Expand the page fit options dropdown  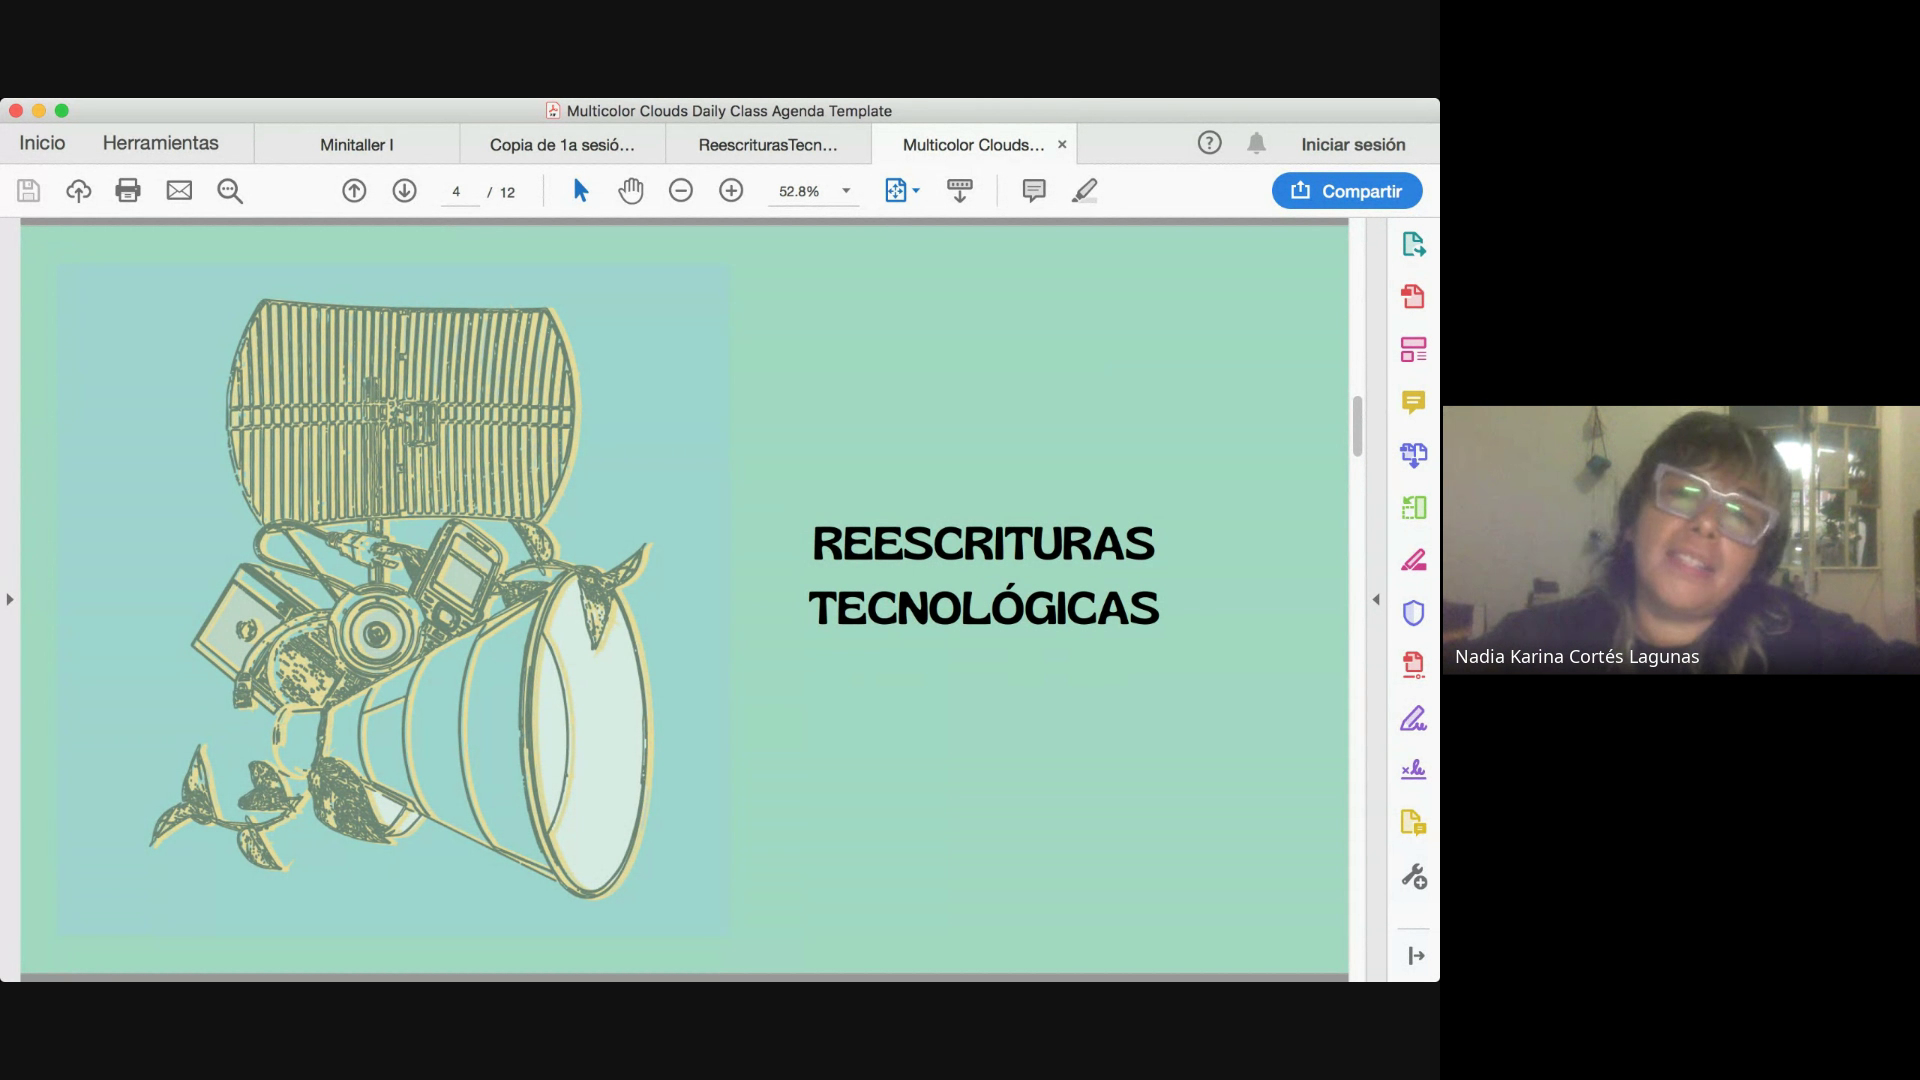click(x=915, y=190)
